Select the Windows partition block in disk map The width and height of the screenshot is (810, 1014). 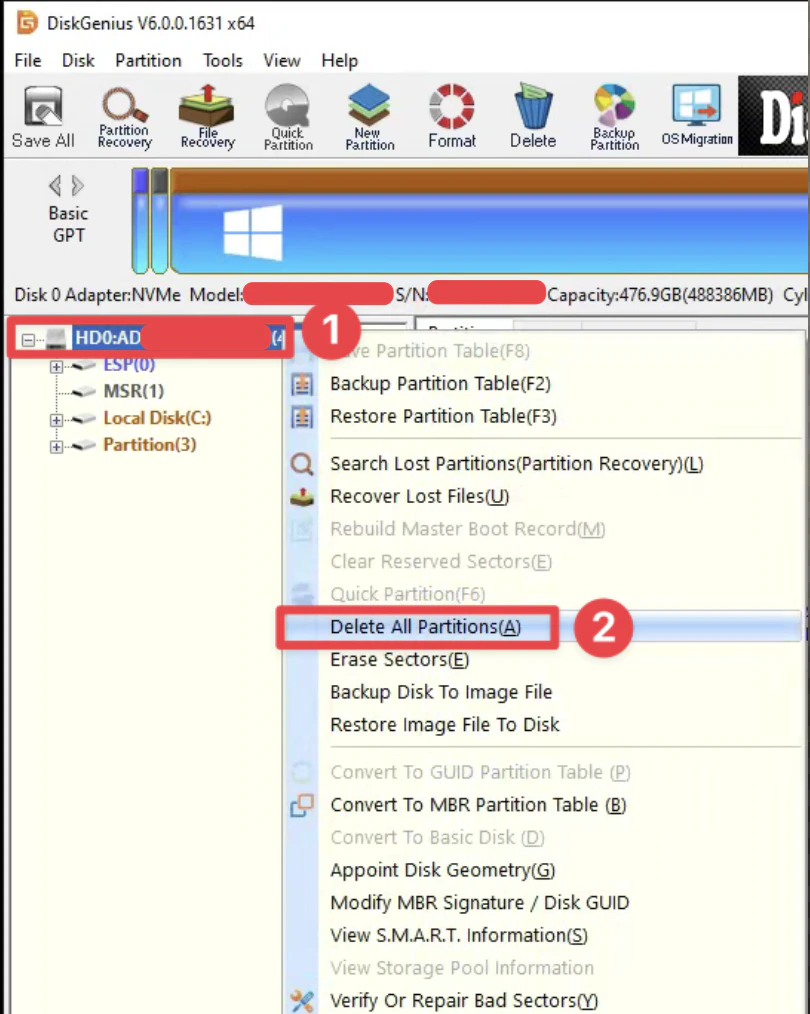coord(489,221)
